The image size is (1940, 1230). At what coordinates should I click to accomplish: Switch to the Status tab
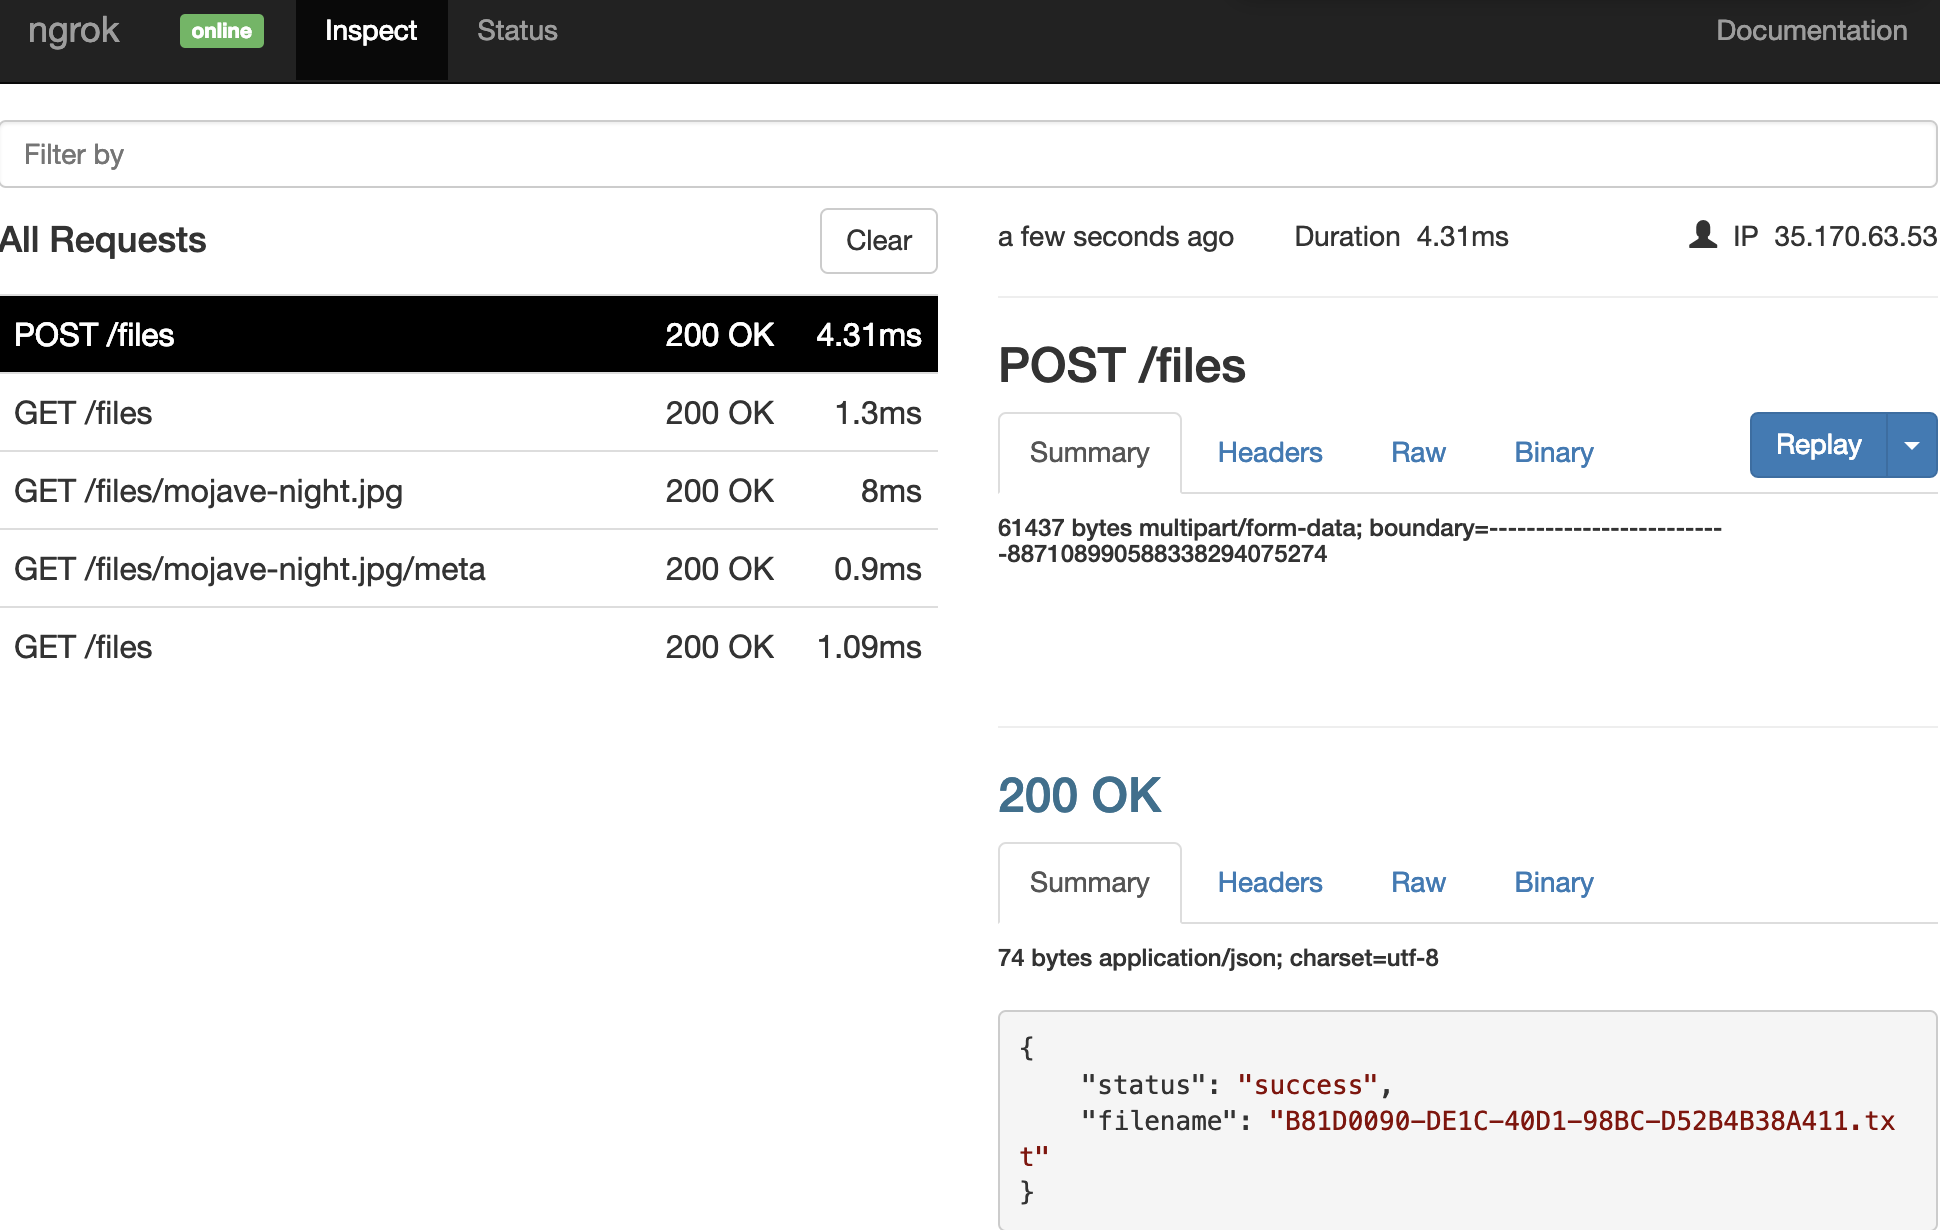pyautogui.click(x=517, y=31)
